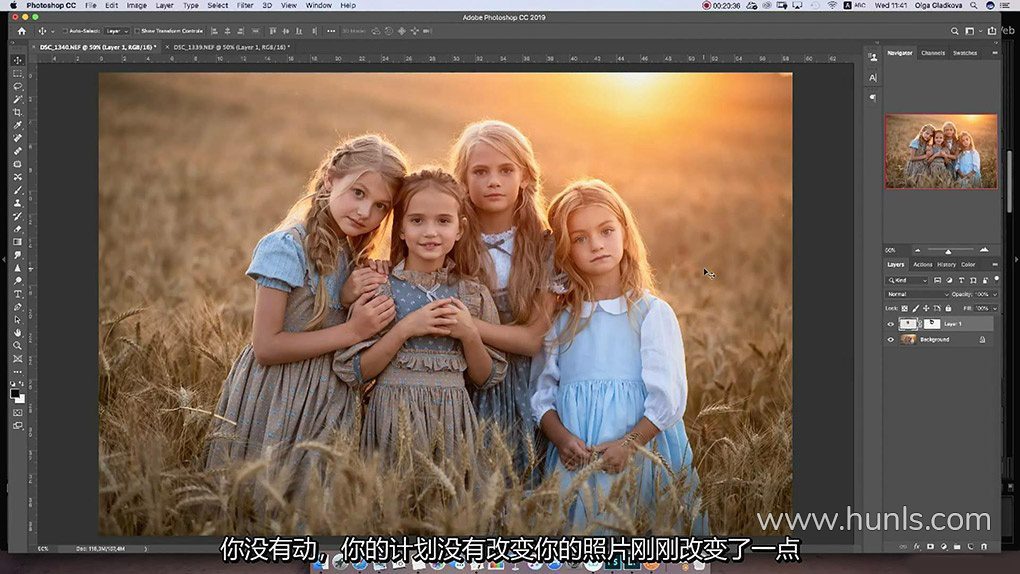Filter layers by pixel layers icon
This screenshot has width=1020, height=574.
point(937,280)
